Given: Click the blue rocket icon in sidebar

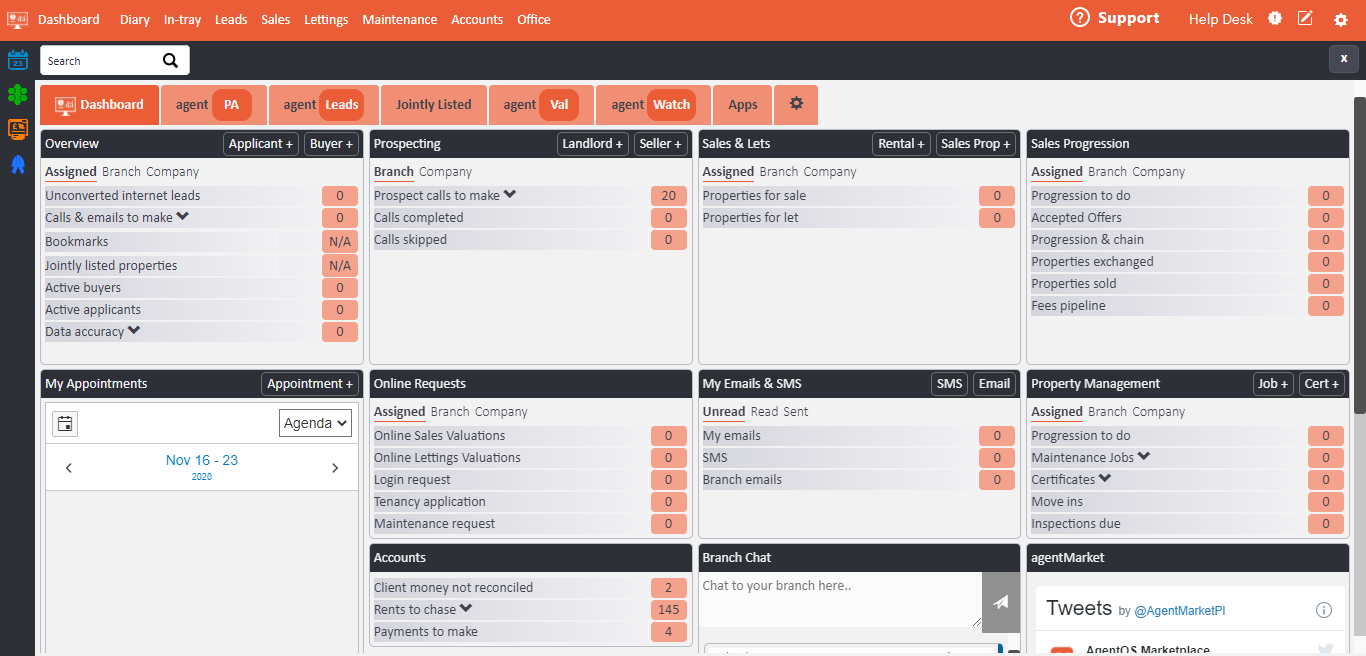Looking at the screenshot, I should 18,164.
